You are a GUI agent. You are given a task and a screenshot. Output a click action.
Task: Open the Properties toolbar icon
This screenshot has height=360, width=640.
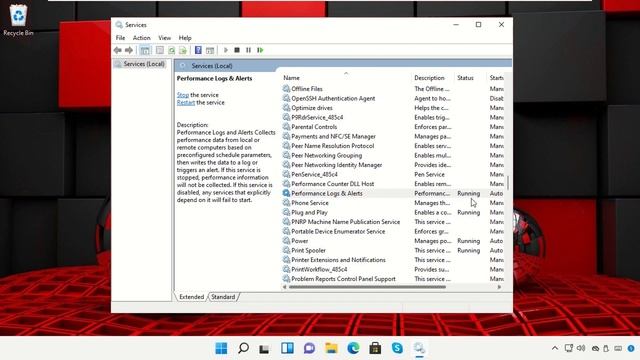click(160, 50)
